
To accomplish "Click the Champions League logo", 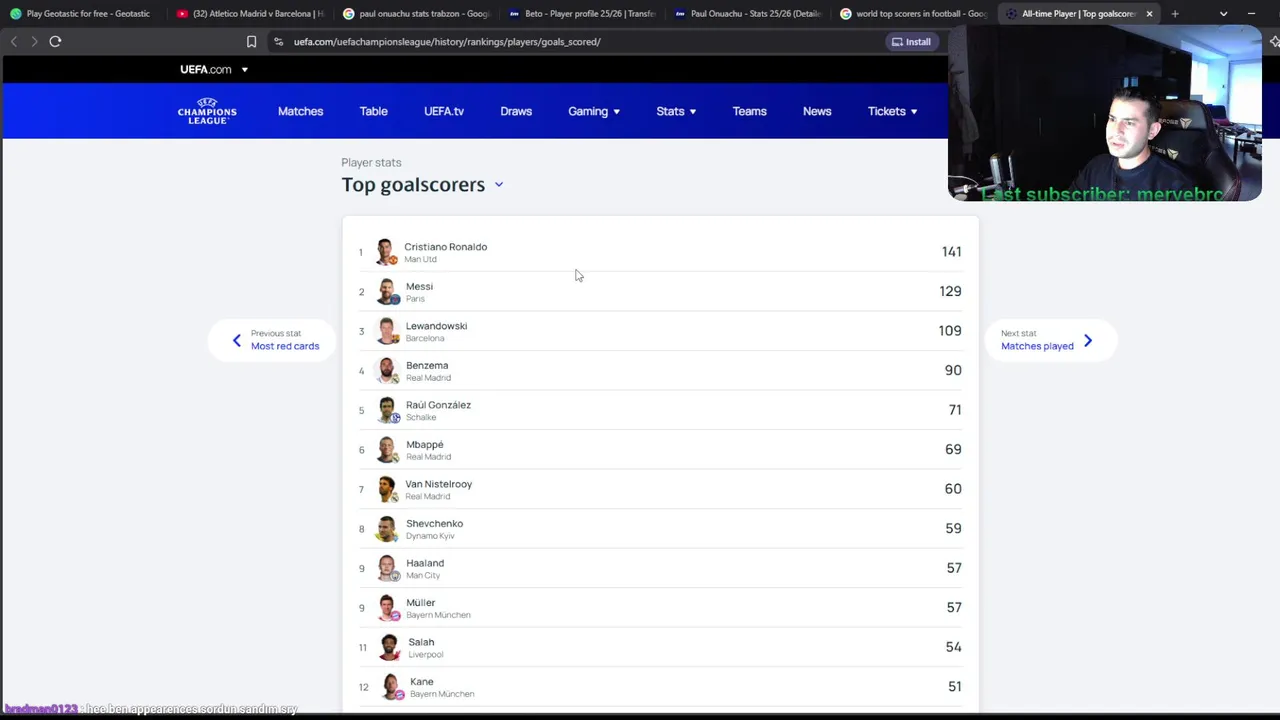I will point(207,111).
